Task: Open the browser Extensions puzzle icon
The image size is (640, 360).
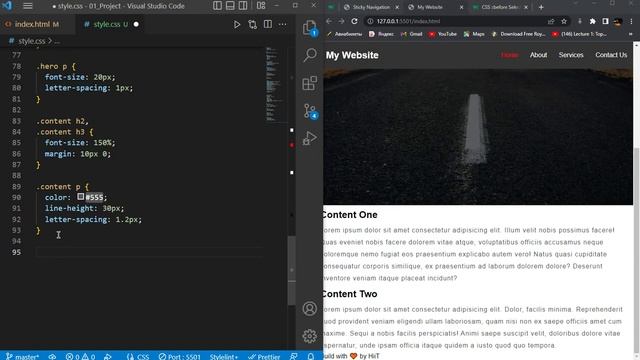Action: (x=593, y=21)
